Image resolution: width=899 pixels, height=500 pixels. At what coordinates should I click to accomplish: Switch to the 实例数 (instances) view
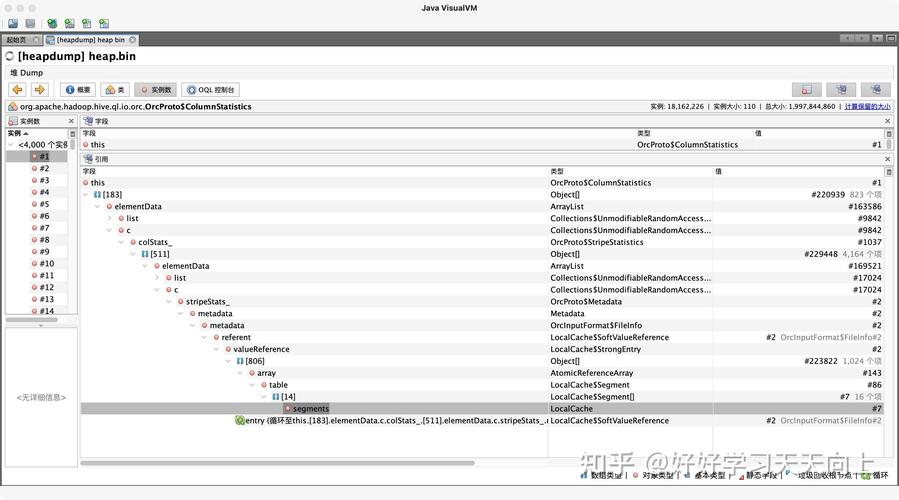click(155, 89)
